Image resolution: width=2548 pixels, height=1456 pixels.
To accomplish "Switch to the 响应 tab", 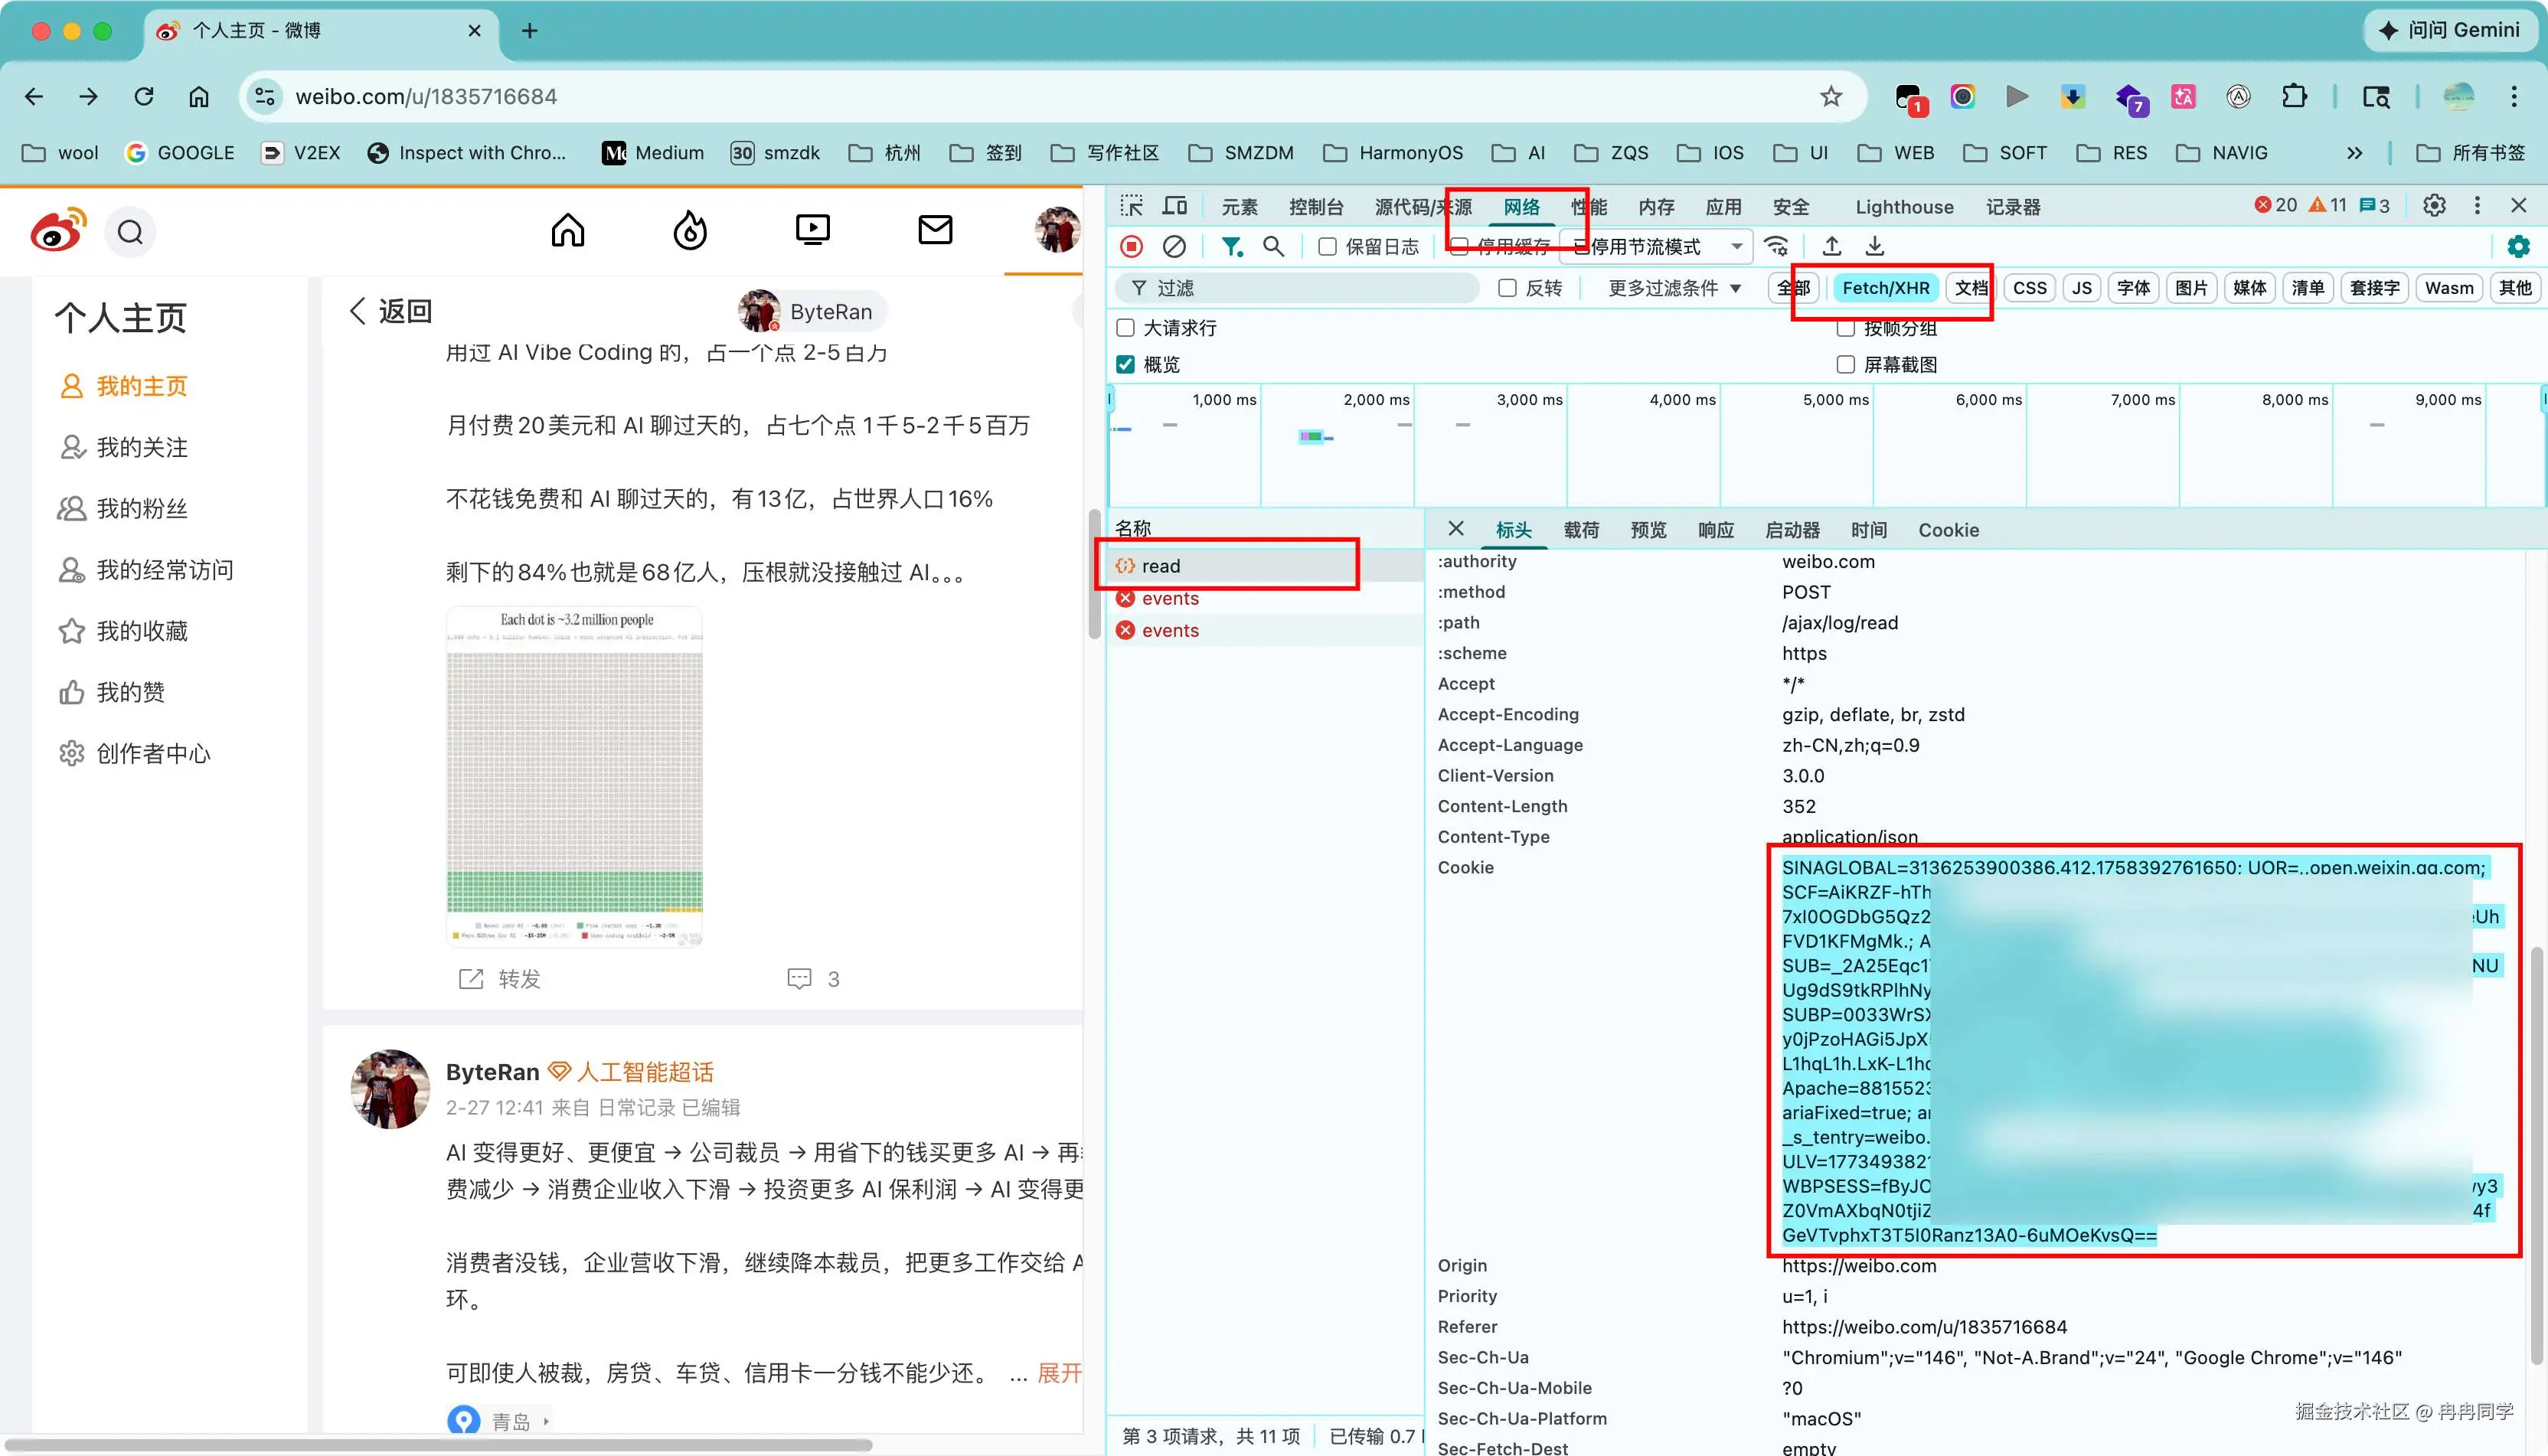I will (1715, 530).
